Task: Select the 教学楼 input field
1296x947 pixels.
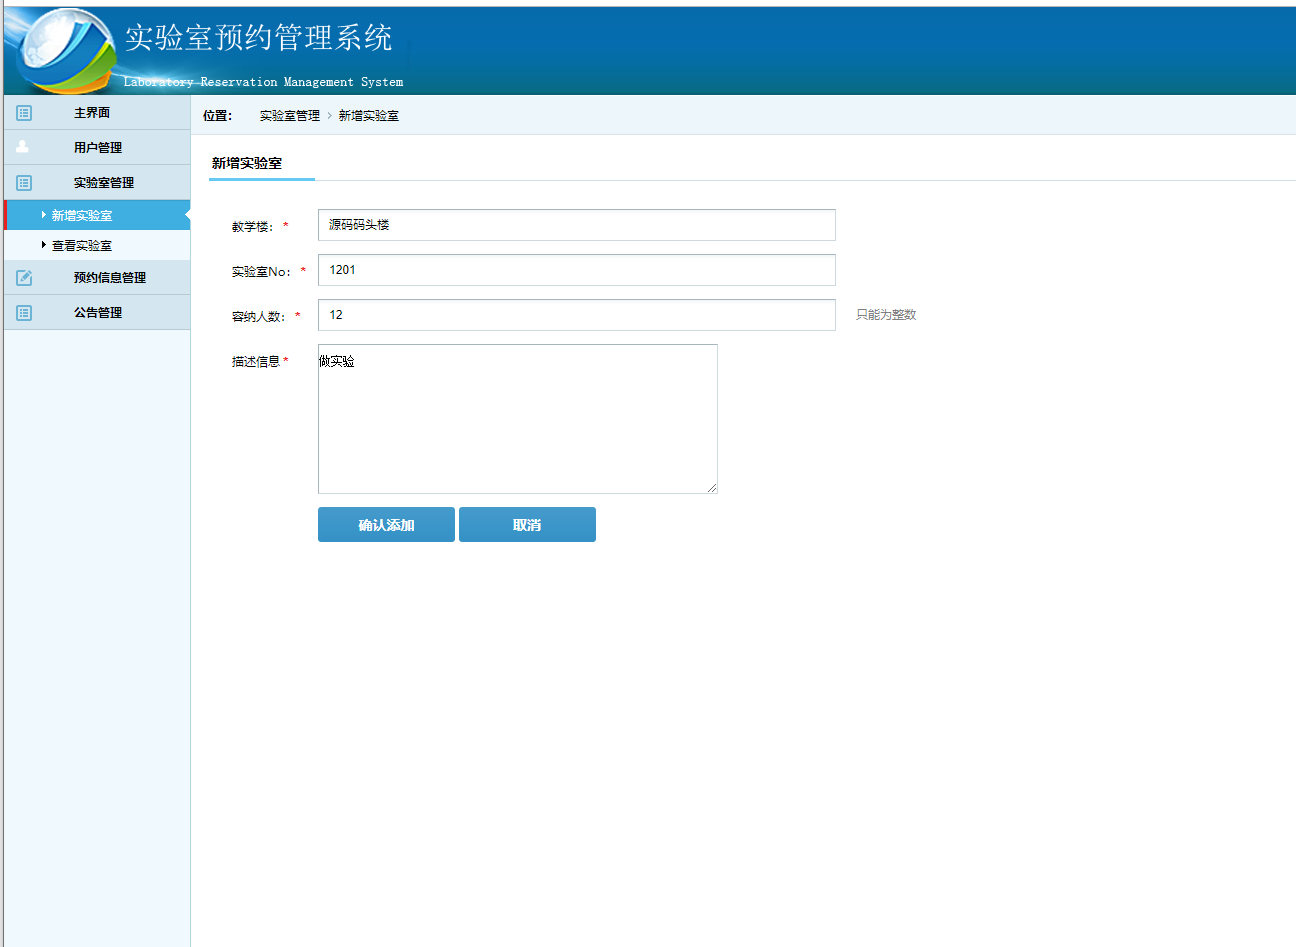Action: coord(576,225)
